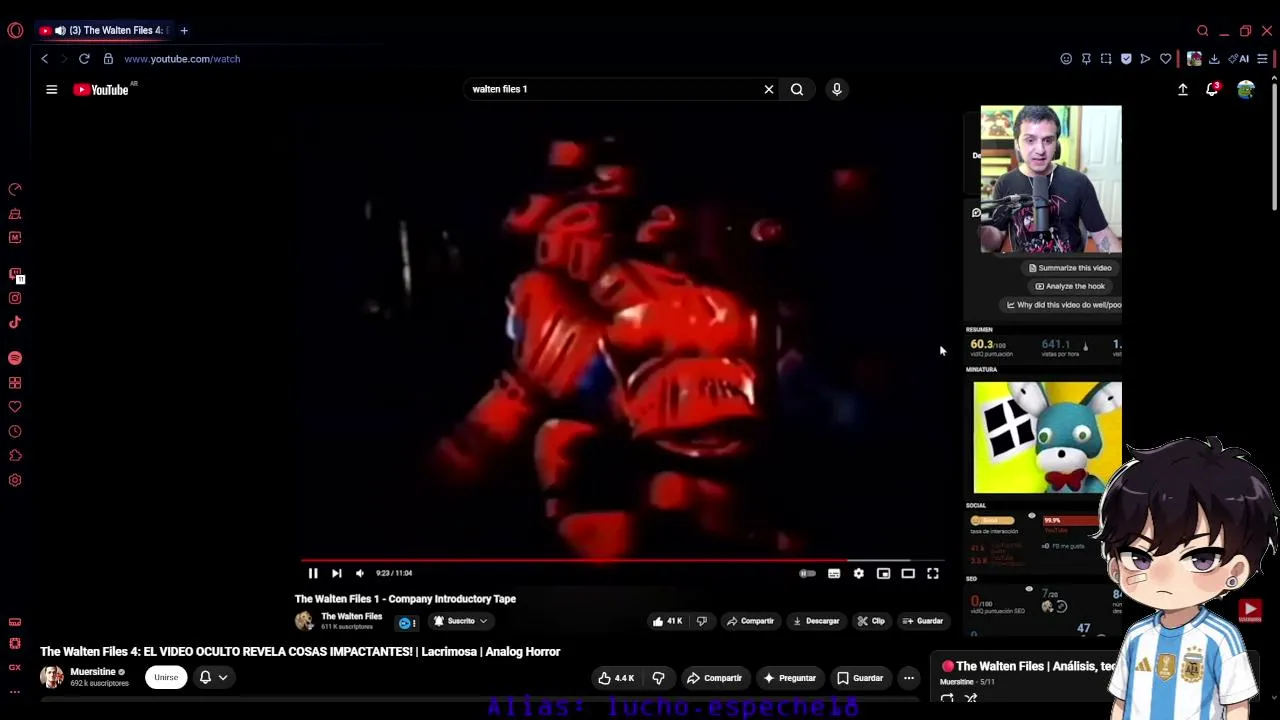Click the YouTube search magnifier button
This screenshot has width=1280, height=720.
point(797,89)
